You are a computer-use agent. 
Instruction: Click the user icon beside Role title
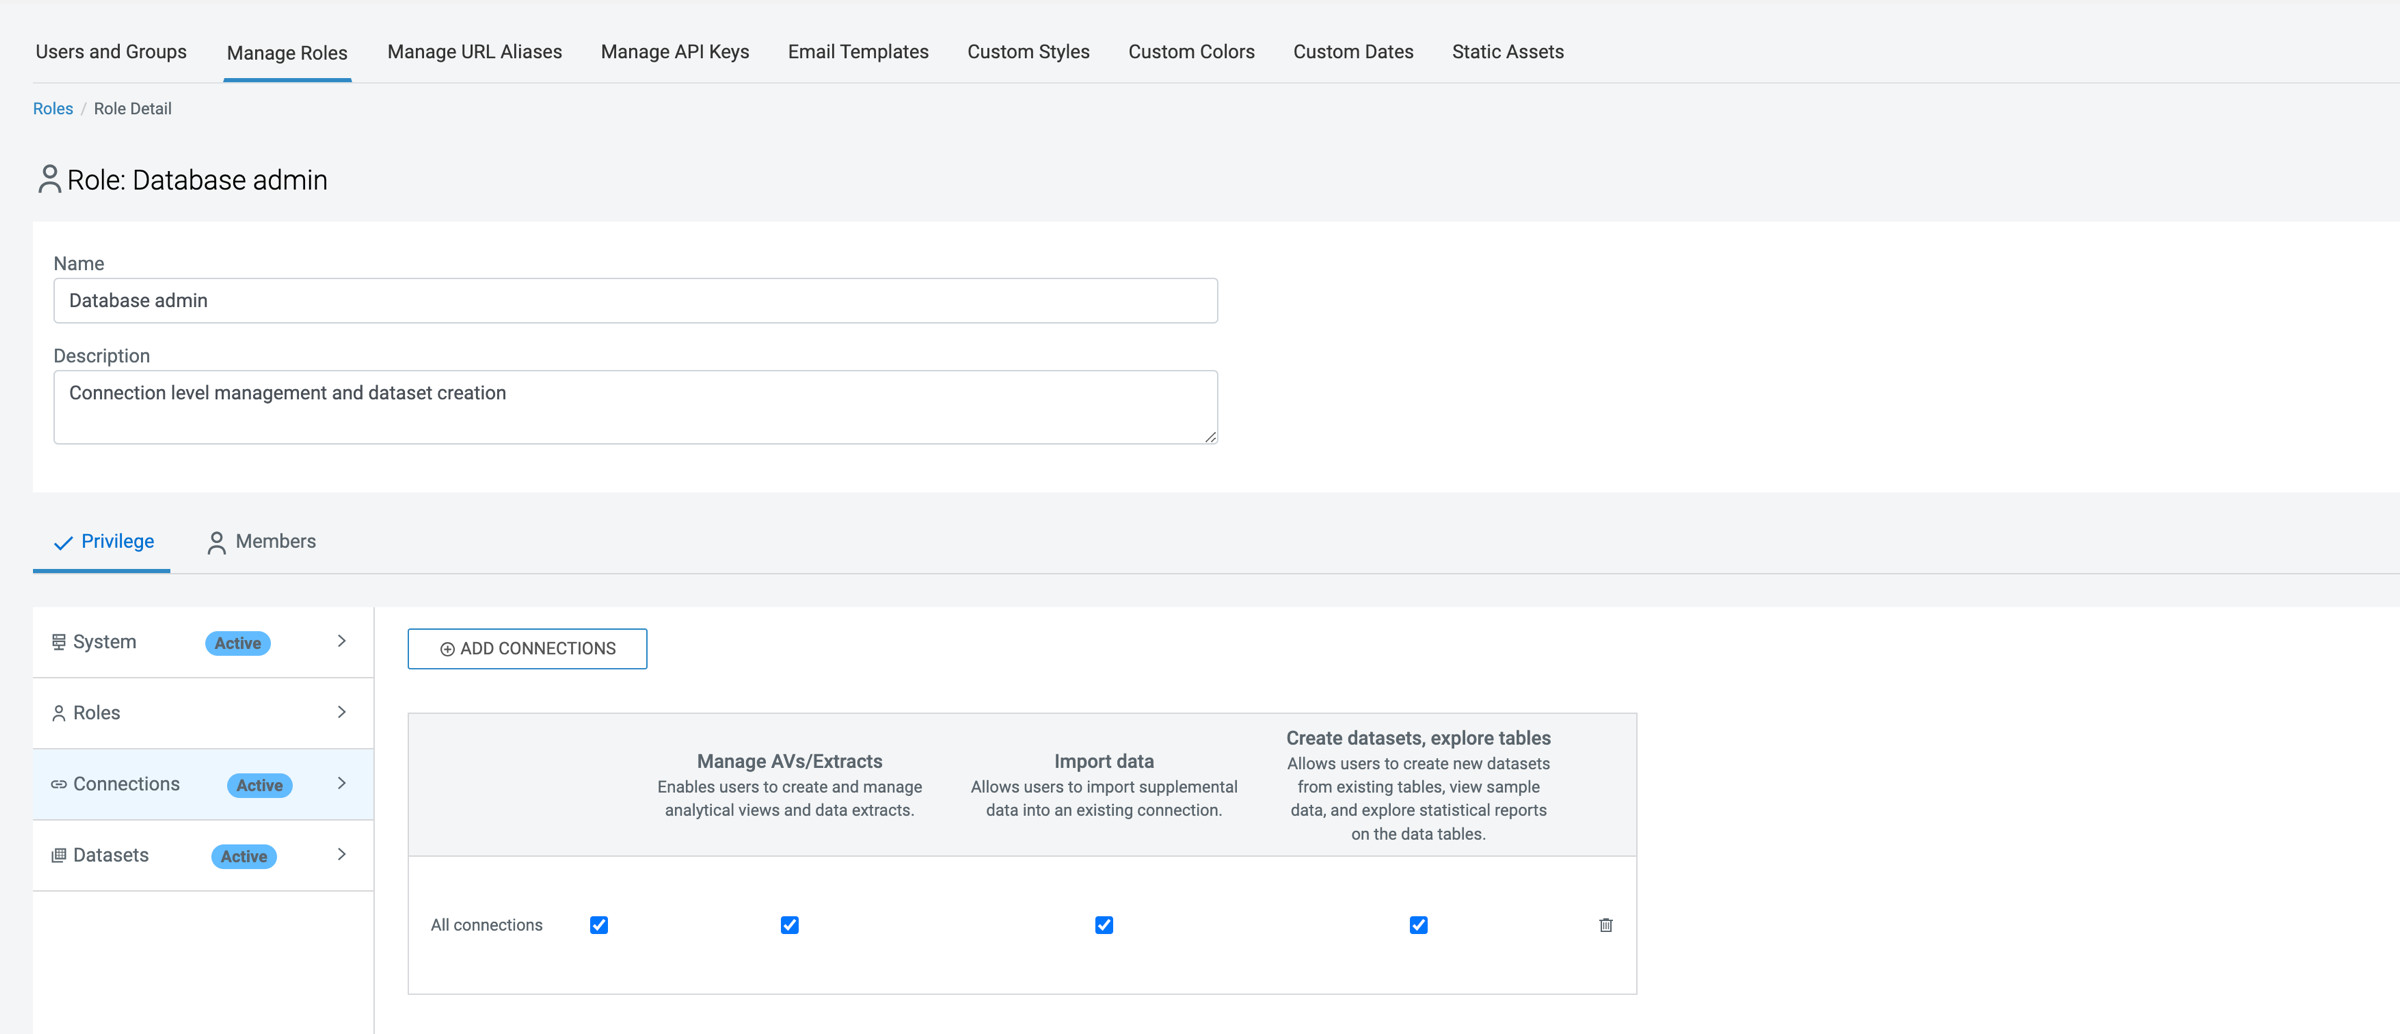click(x=48, y=179)
